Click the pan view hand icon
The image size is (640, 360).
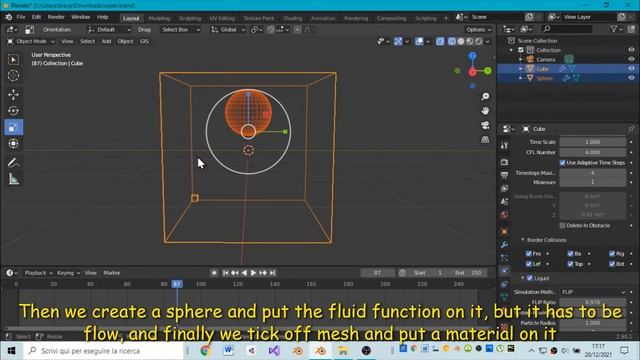(x=485, y=111)
